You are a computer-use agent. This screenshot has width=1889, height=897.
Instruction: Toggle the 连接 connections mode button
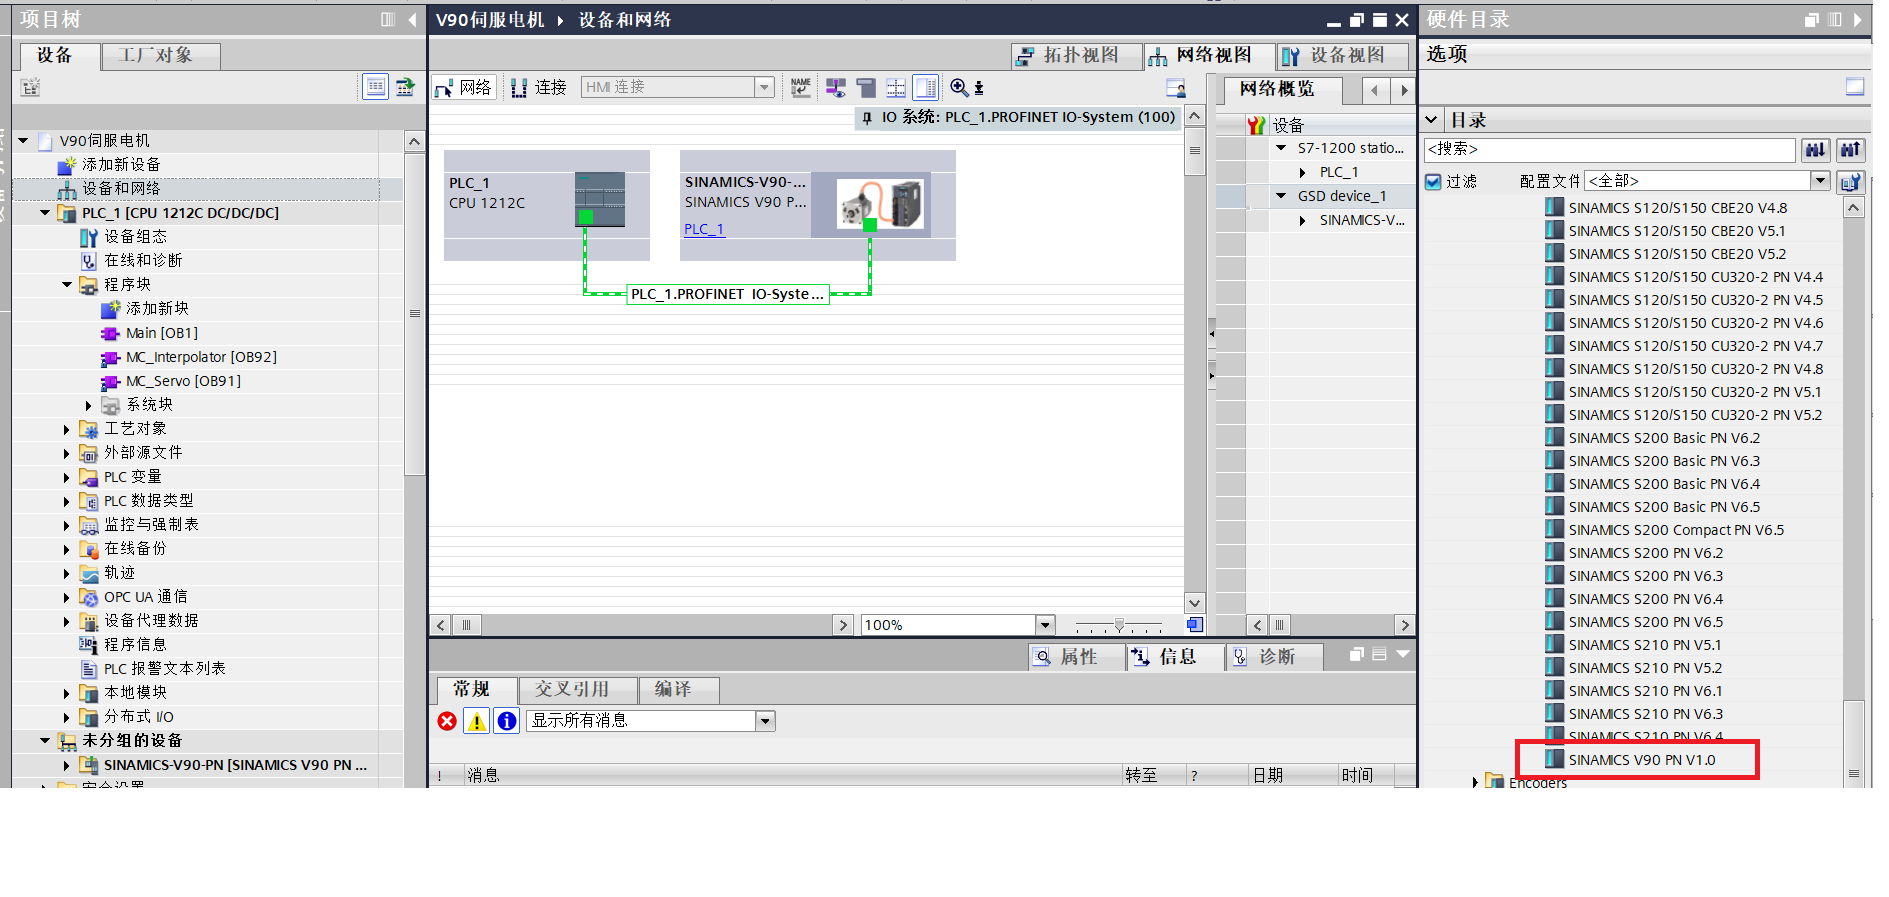click(x=538, y=88)
